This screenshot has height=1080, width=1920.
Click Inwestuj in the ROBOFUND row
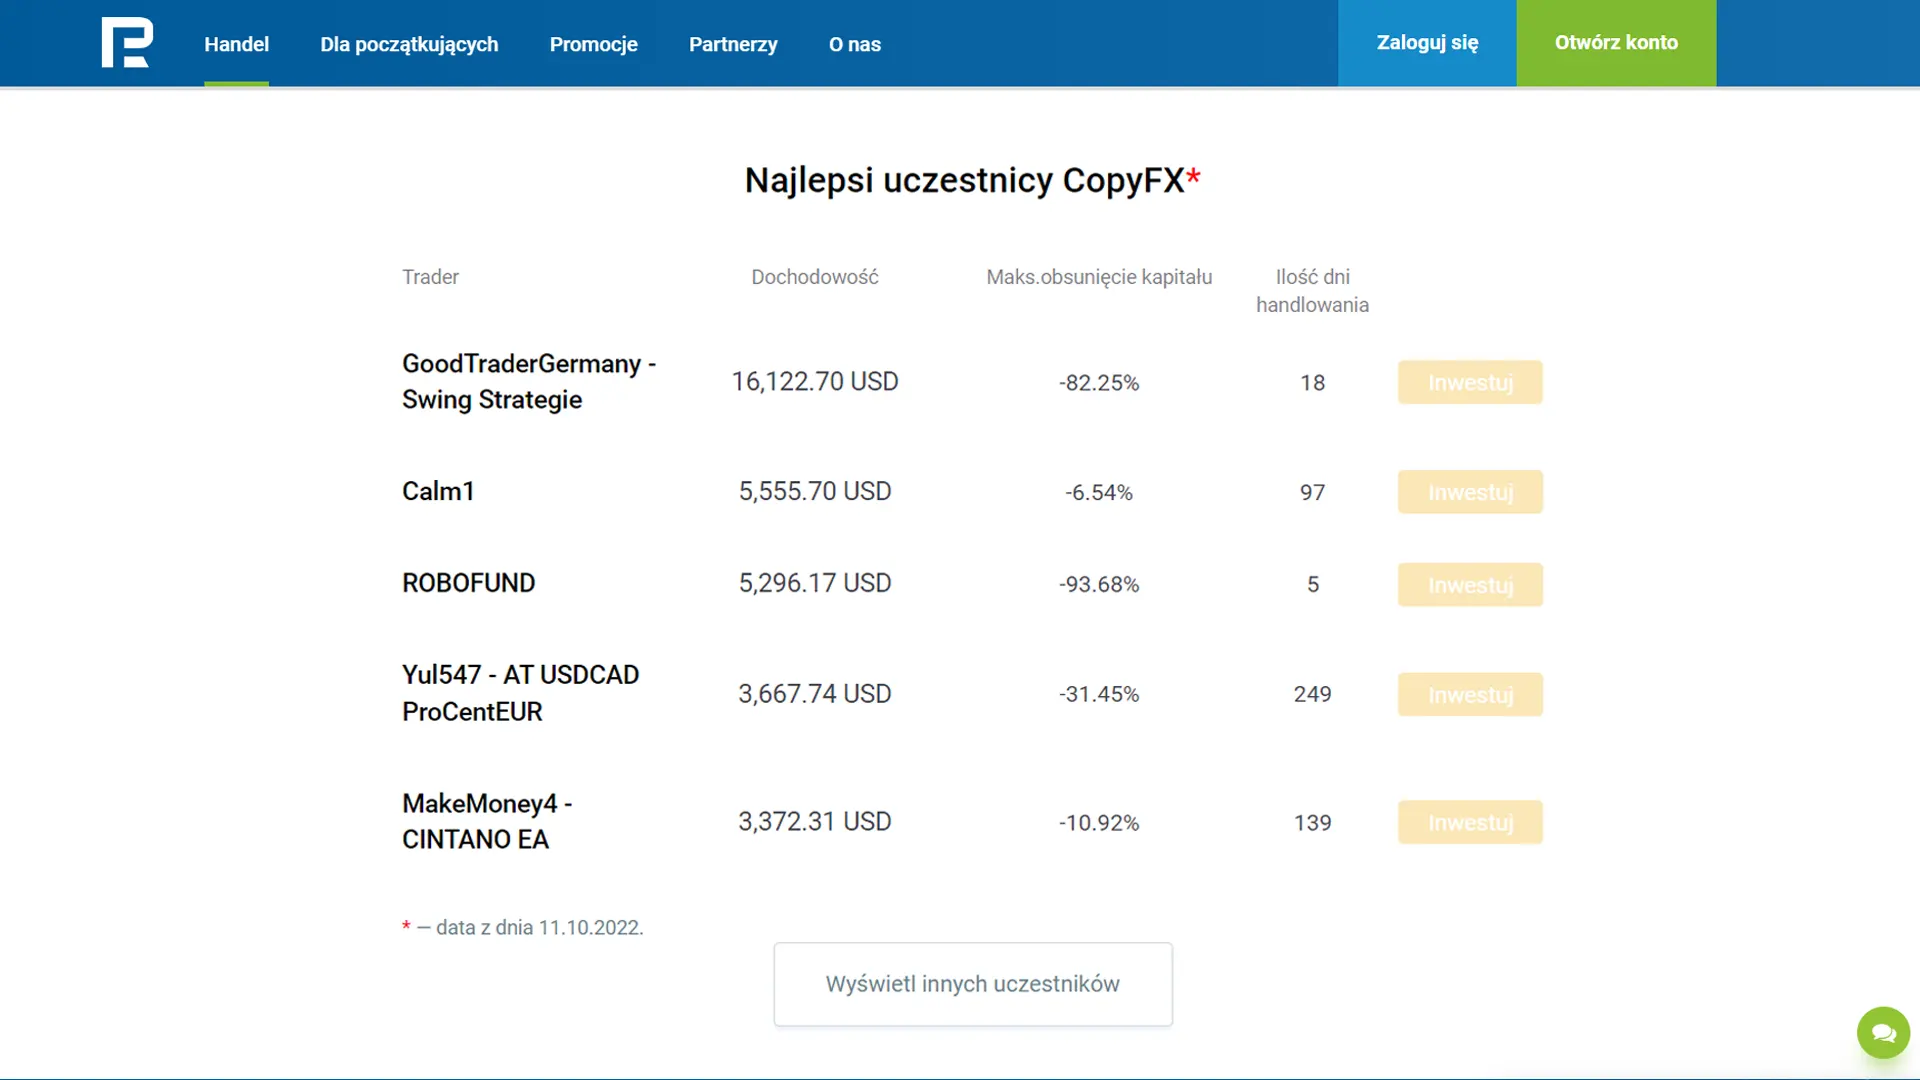pos(1470,584)
